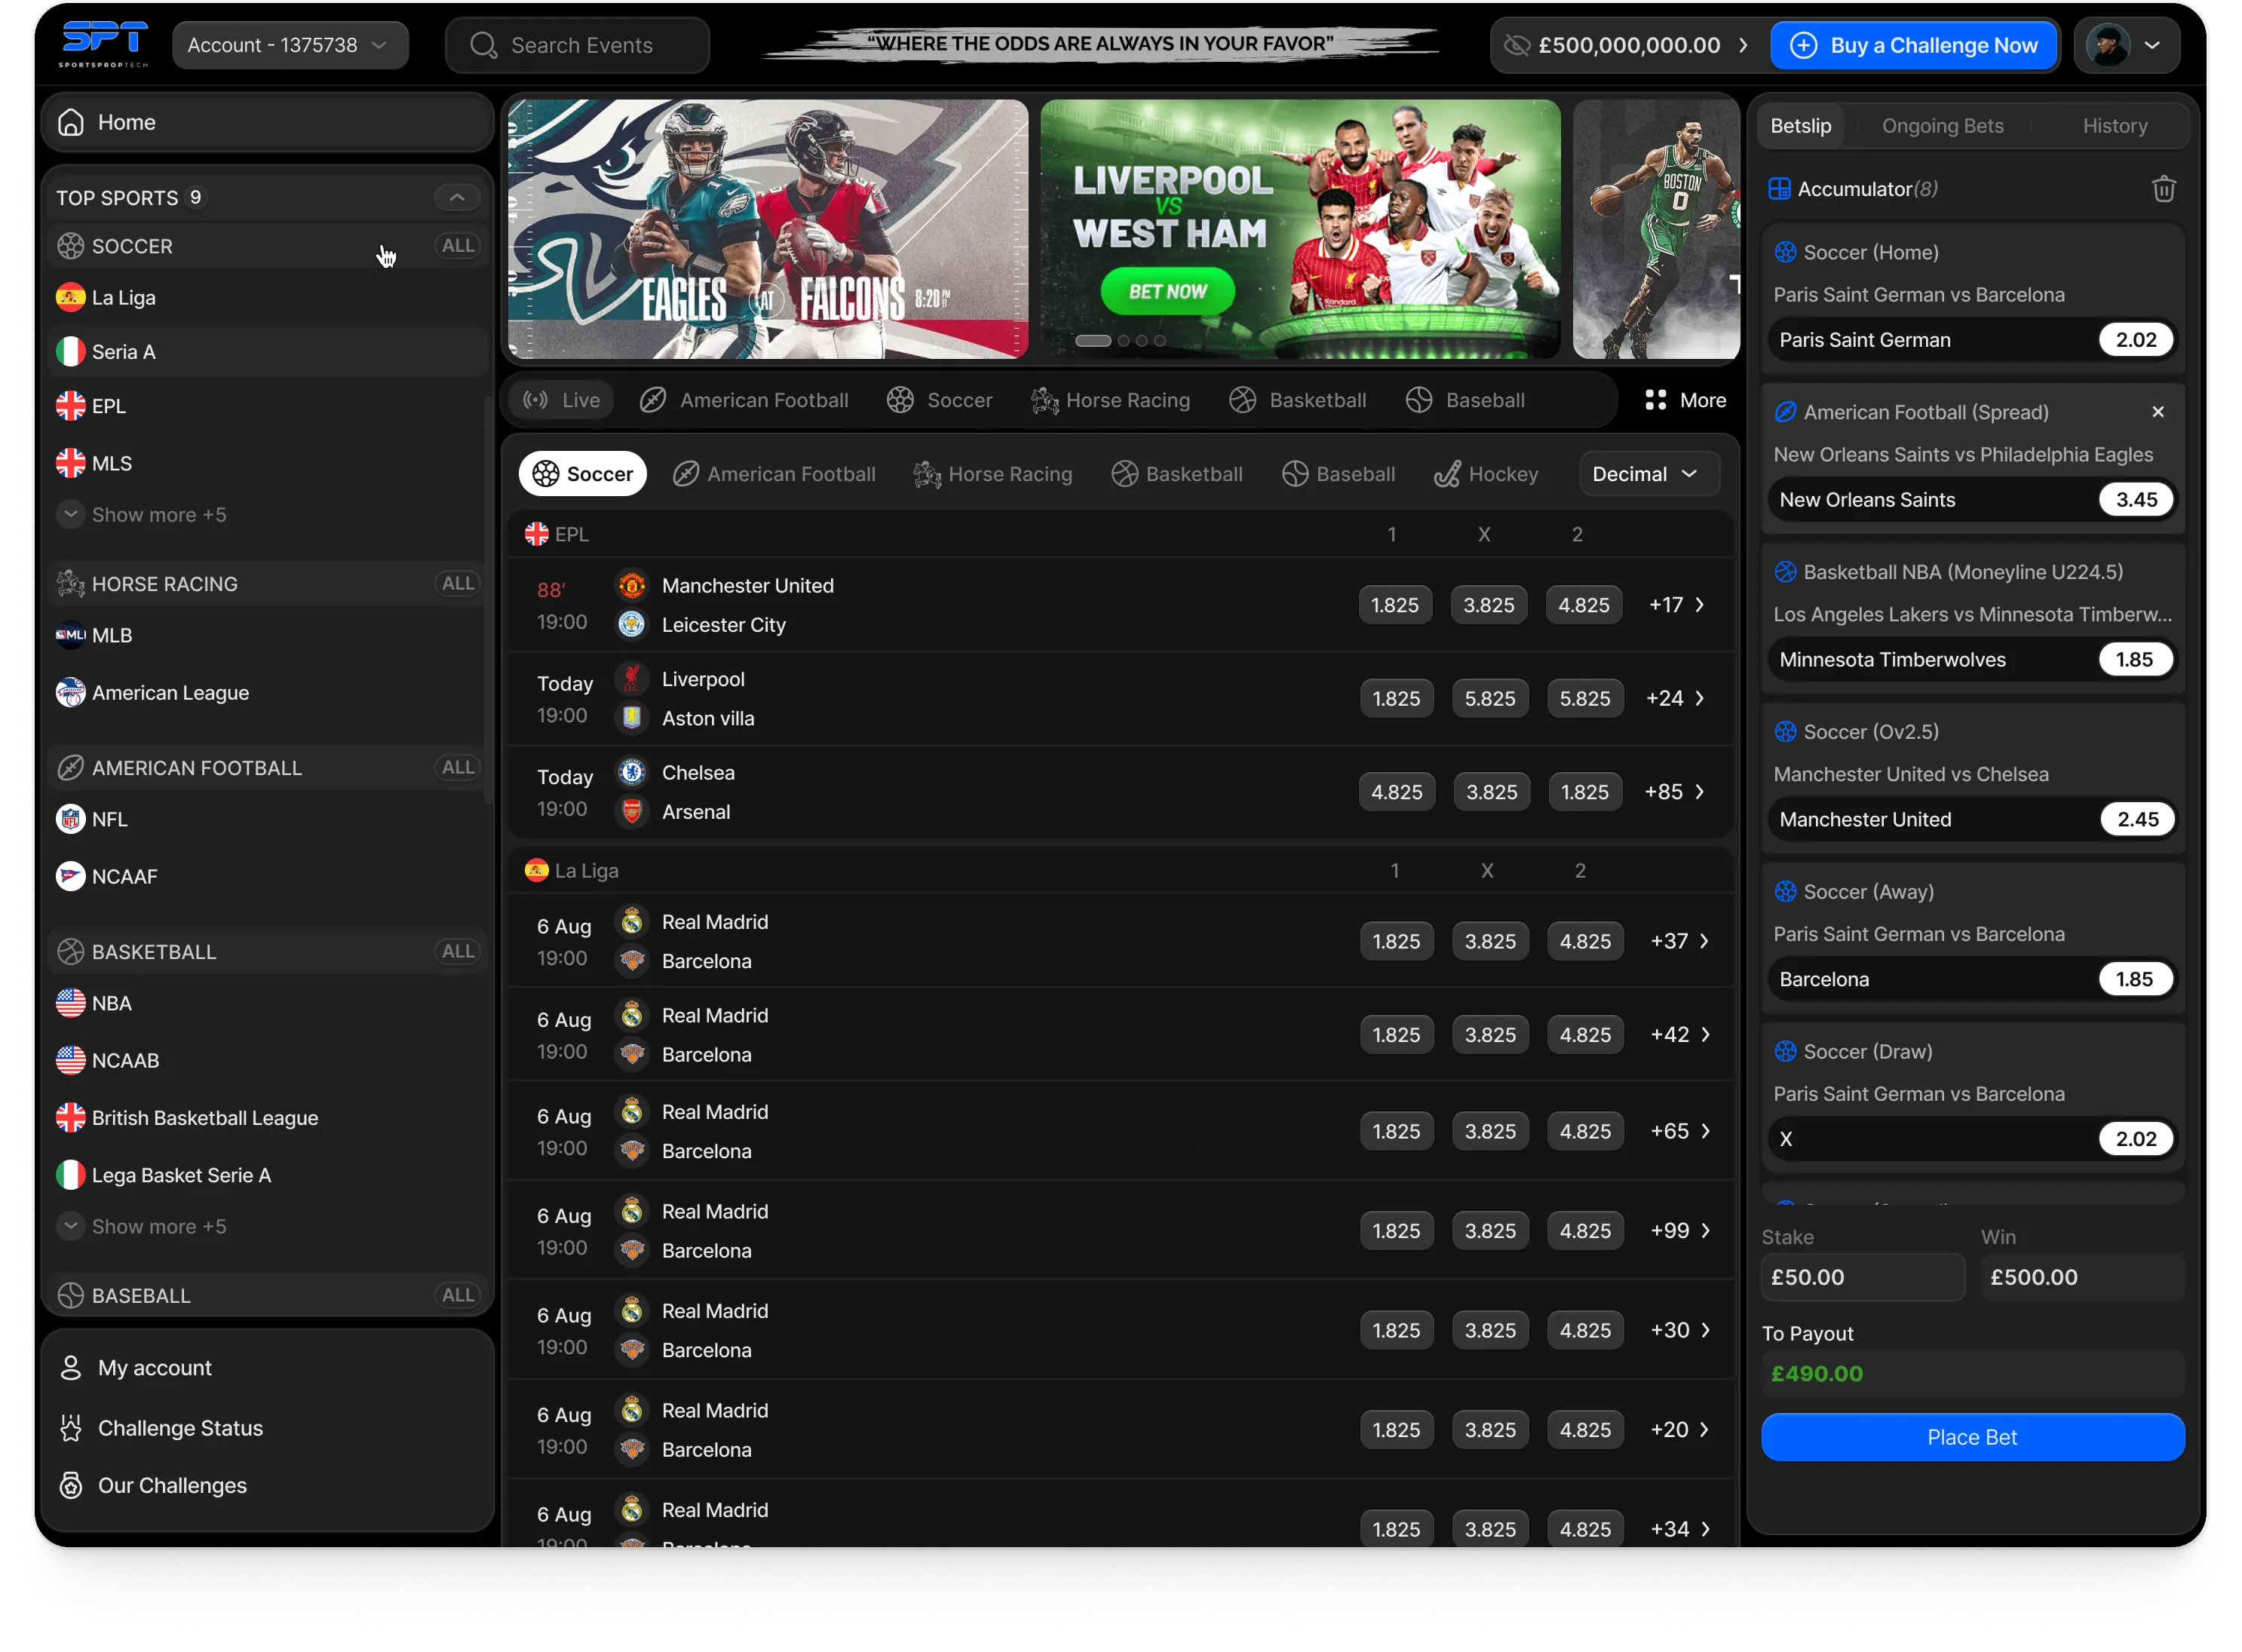2242x1652 pixels.
Task: Expand +17 markets for Manchester United match
Action: tap(1677, 605)
